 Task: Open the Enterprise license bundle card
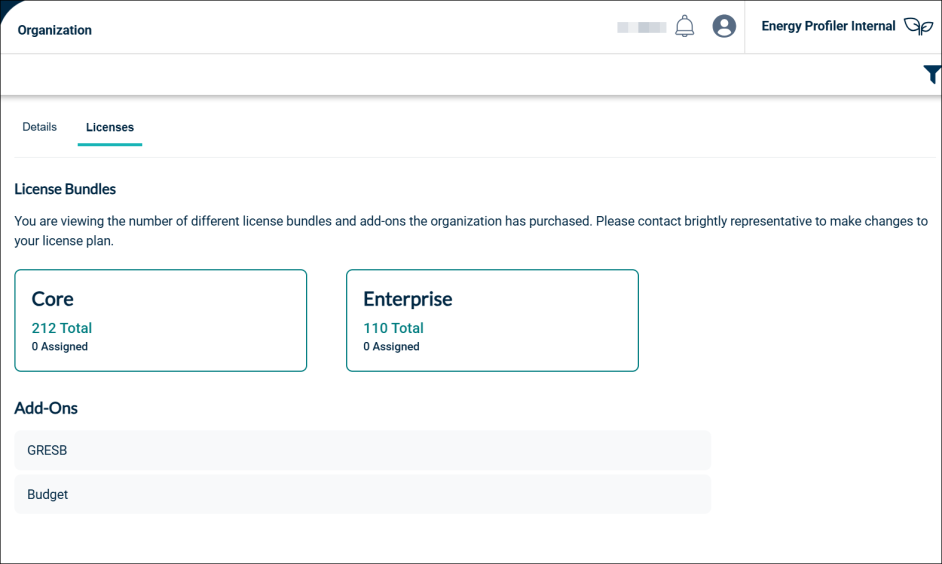pos(492,320)
